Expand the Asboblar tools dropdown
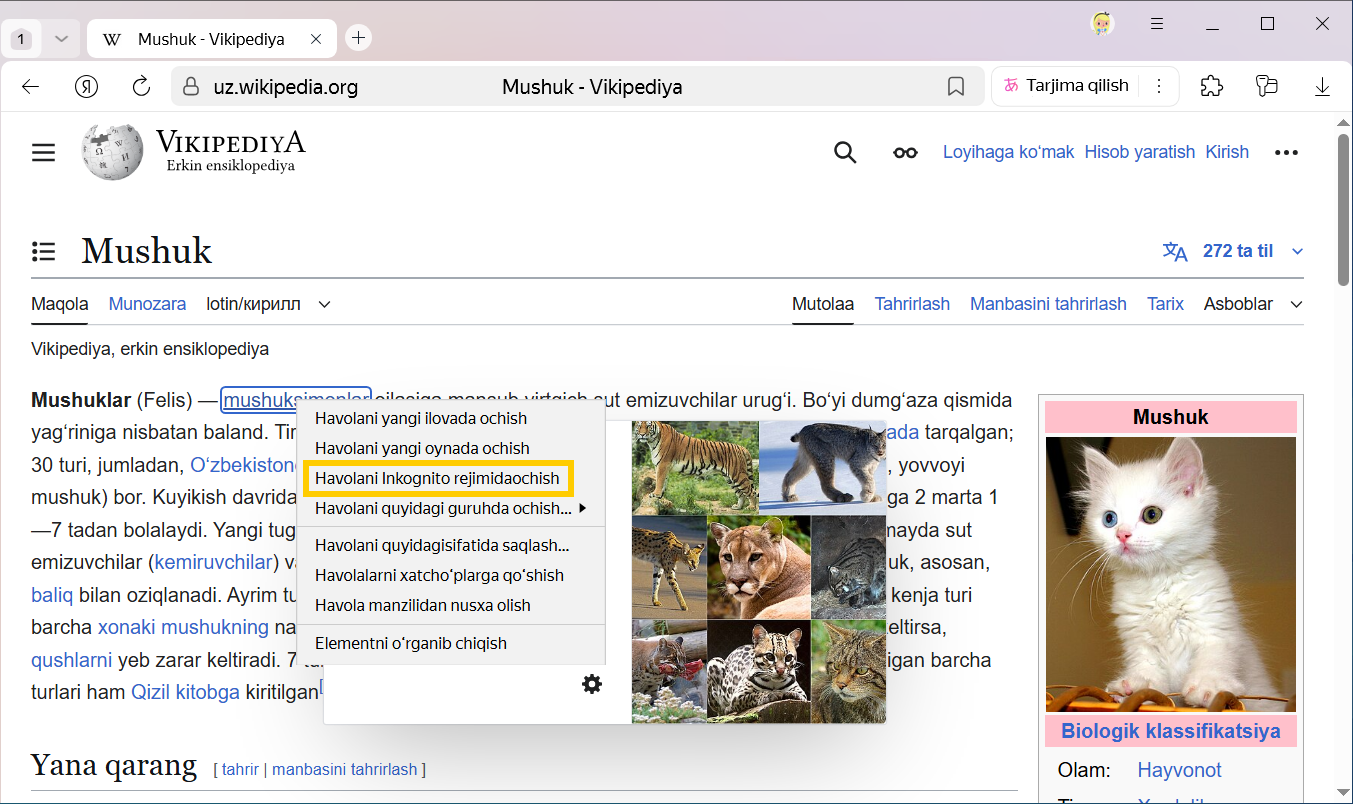The height and width of the screenshot is (804, 1353). 1296,304
